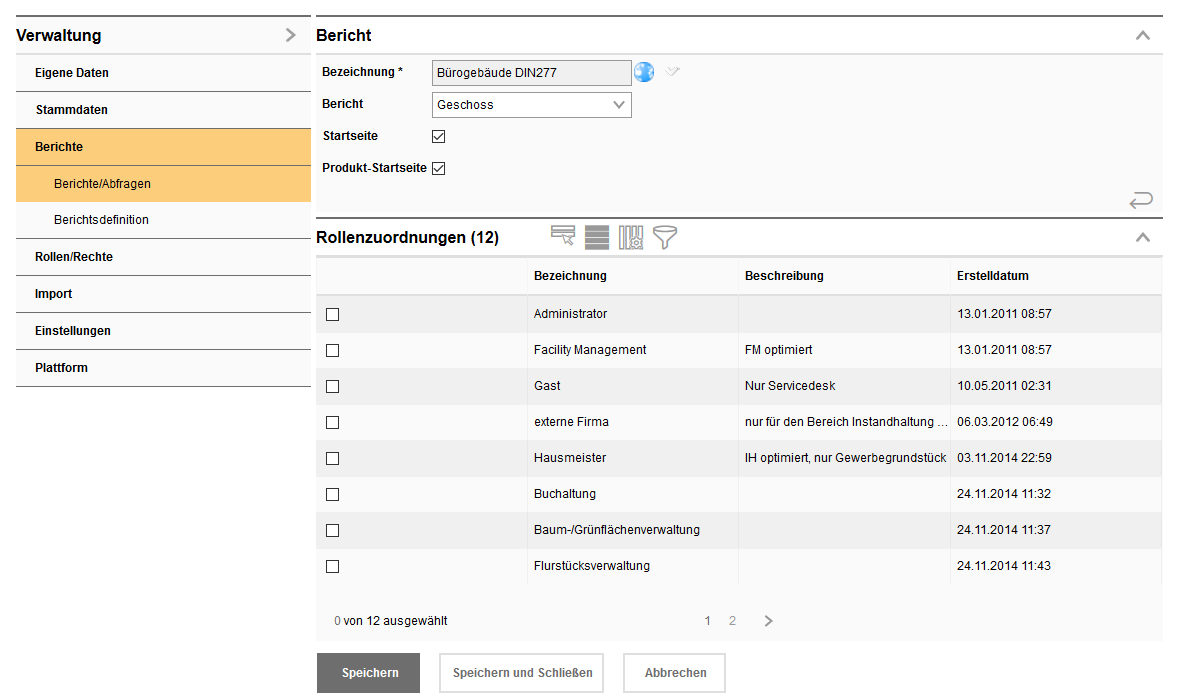Screen dimensions: 1178x700
Task: Click the checkmark icon next to the globe
Action: pos(672,71)
